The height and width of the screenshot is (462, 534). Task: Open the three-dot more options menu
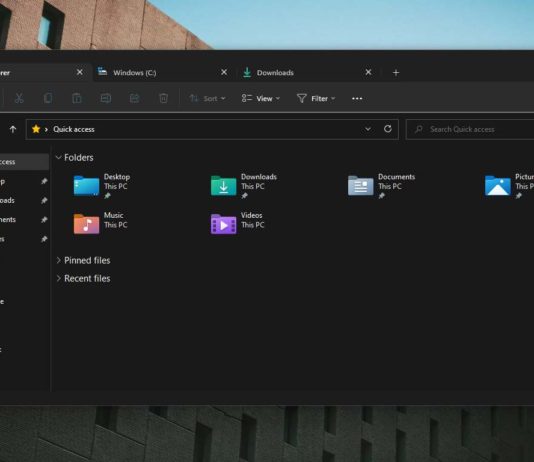pyautogui.click(x=357, y=99)
